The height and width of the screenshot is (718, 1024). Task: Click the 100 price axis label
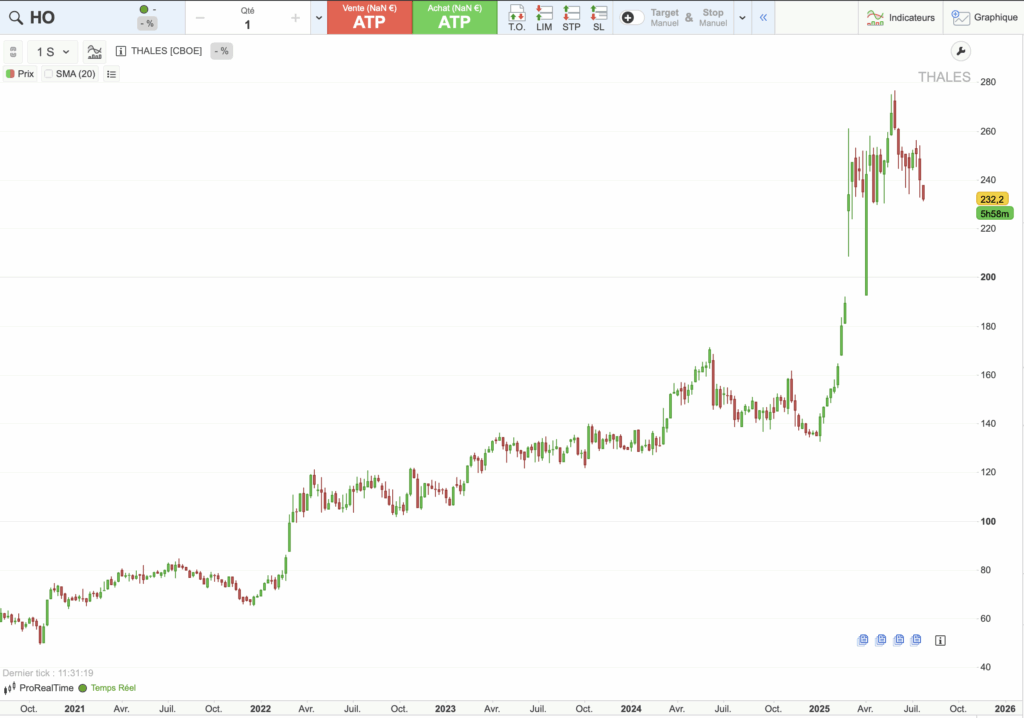[988, 521]
